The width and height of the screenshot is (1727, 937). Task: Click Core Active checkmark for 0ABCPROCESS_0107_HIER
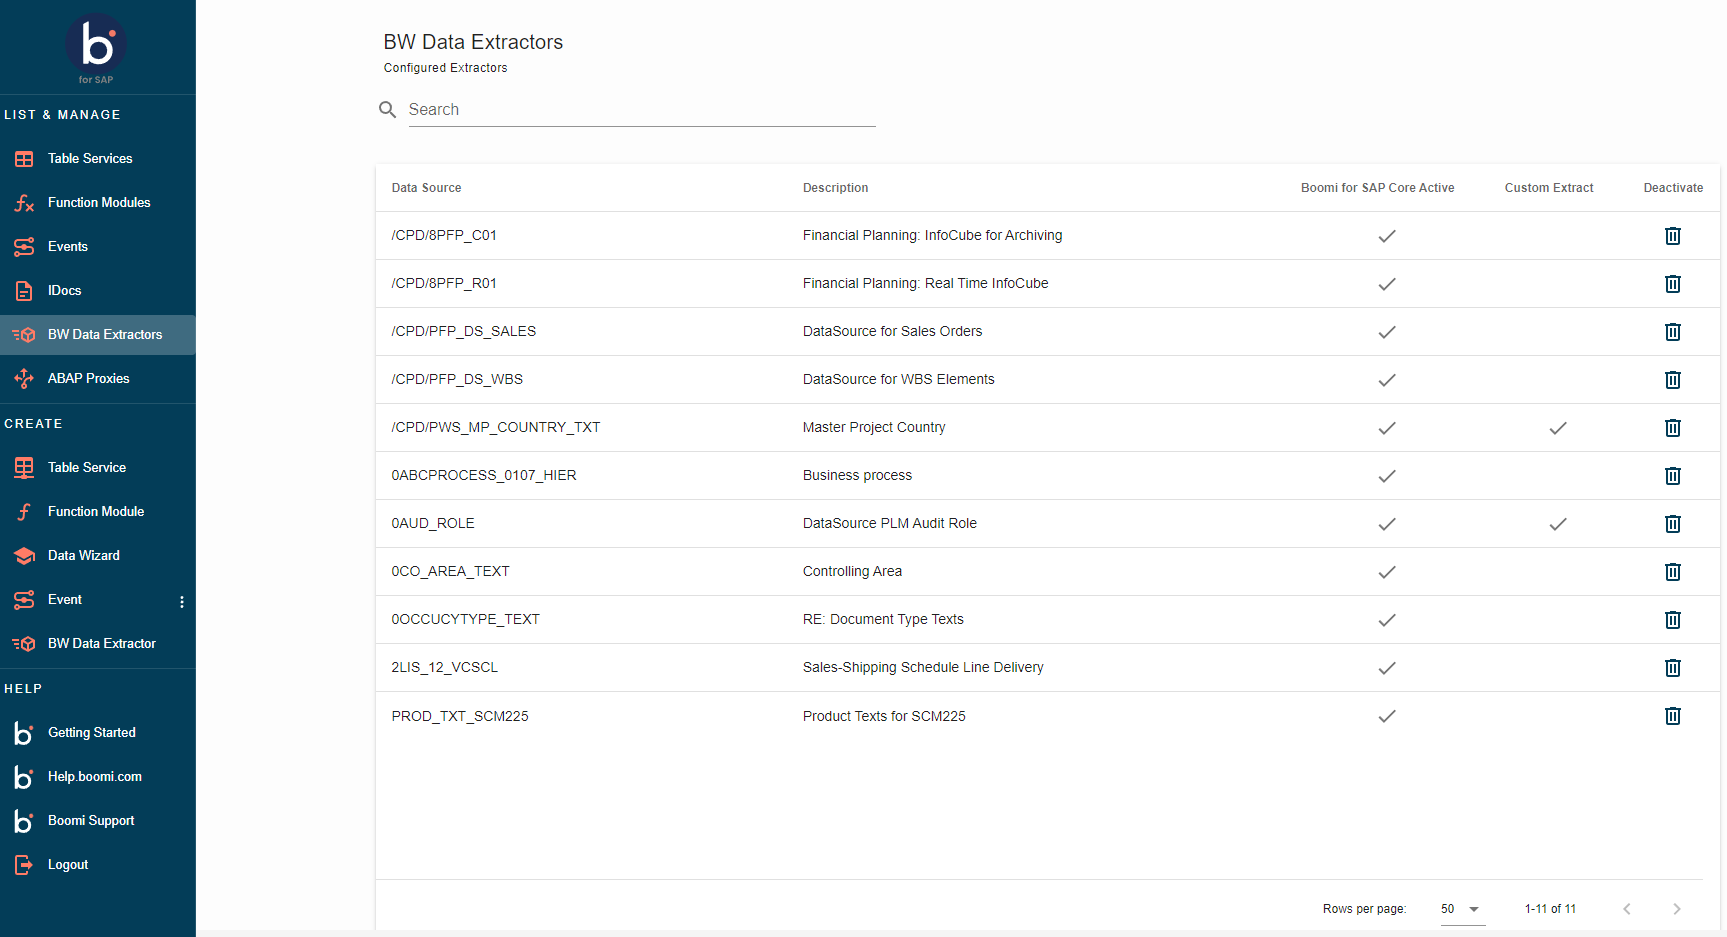pos(1386,476)
